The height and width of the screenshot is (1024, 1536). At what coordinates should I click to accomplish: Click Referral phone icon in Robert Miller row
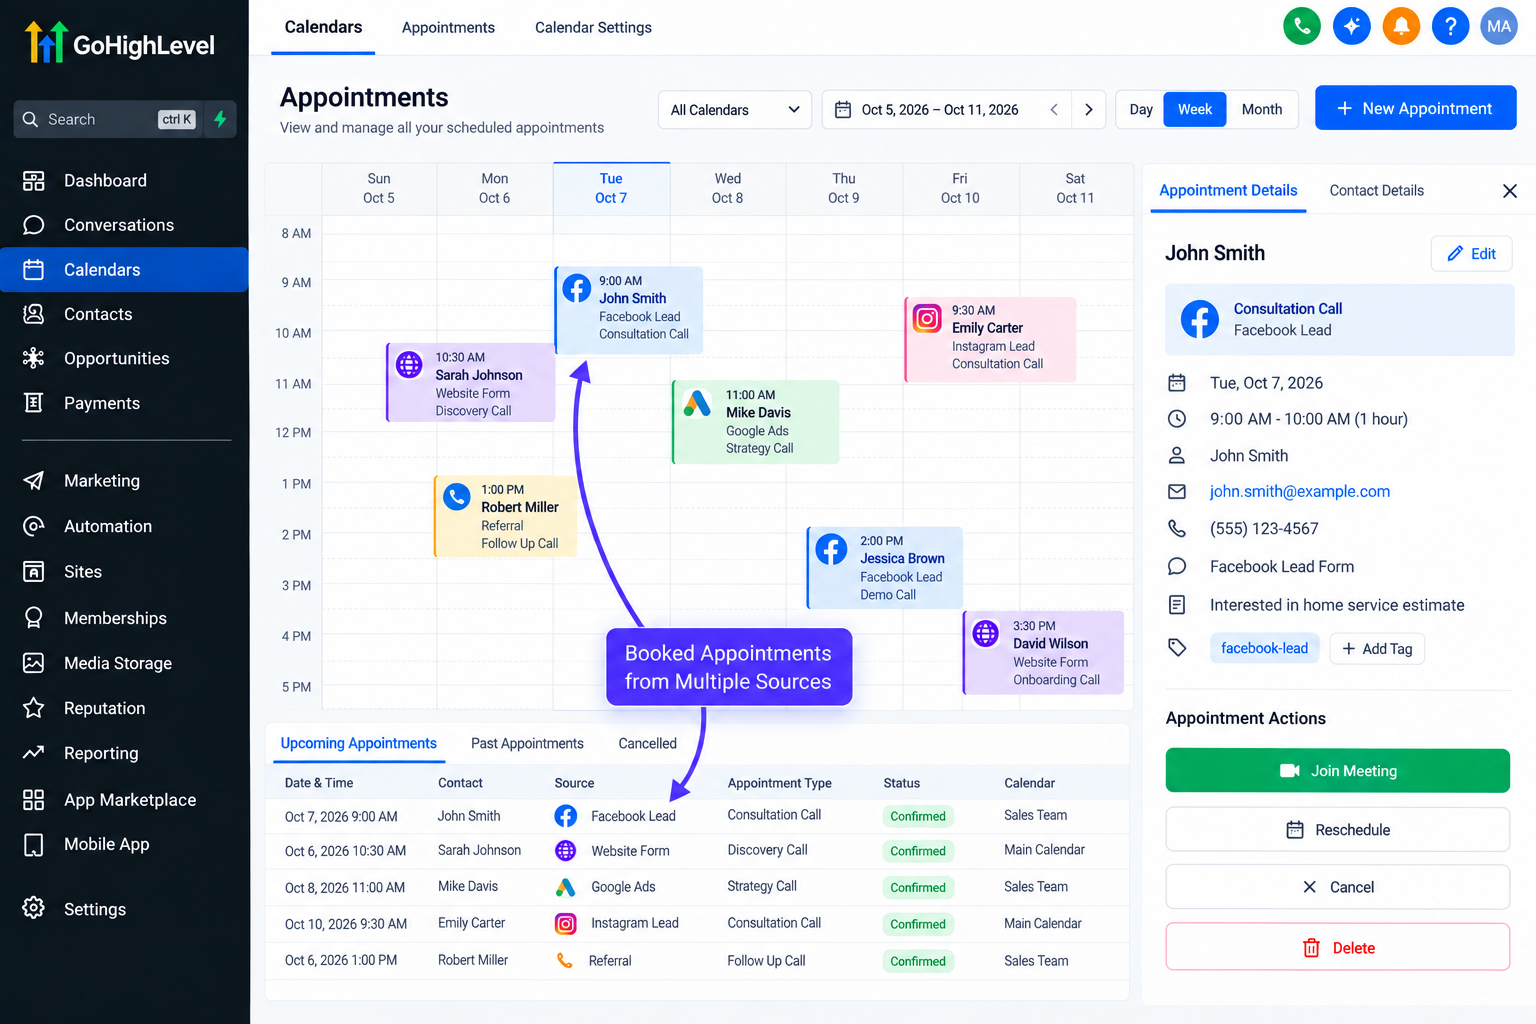coord(565,961)
